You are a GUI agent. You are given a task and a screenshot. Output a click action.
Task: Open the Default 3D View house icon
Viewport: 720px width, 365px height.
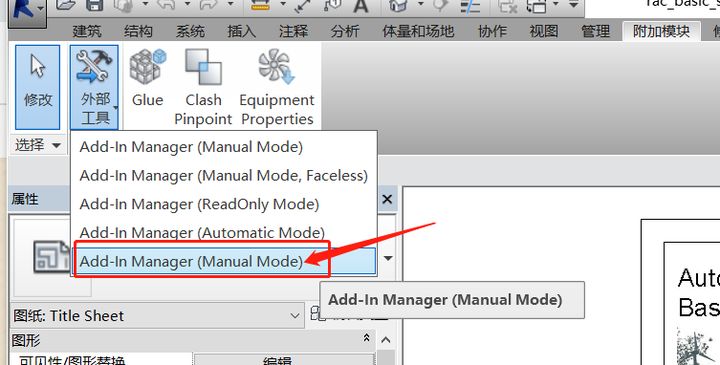398,6
